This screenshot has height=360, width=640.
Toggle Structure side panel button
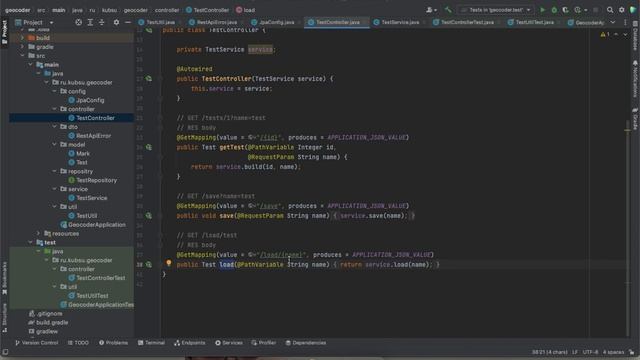tap(4, 317)
